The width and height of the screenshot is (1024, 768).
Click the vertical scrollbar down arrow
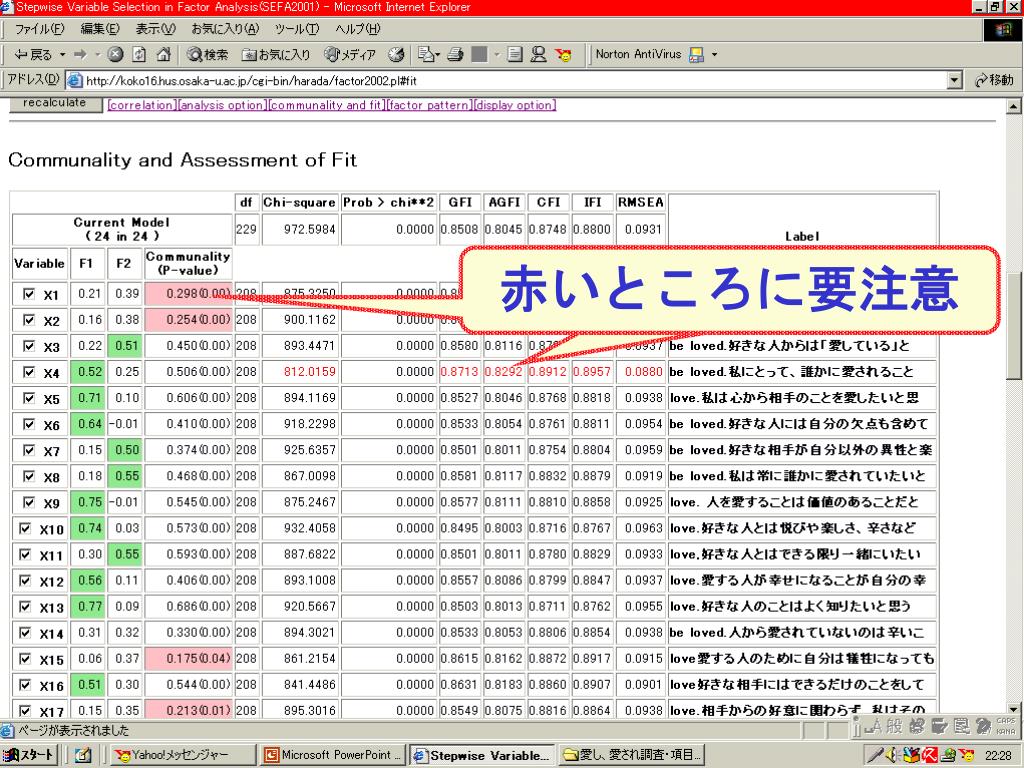click(x=1013, y=709)
